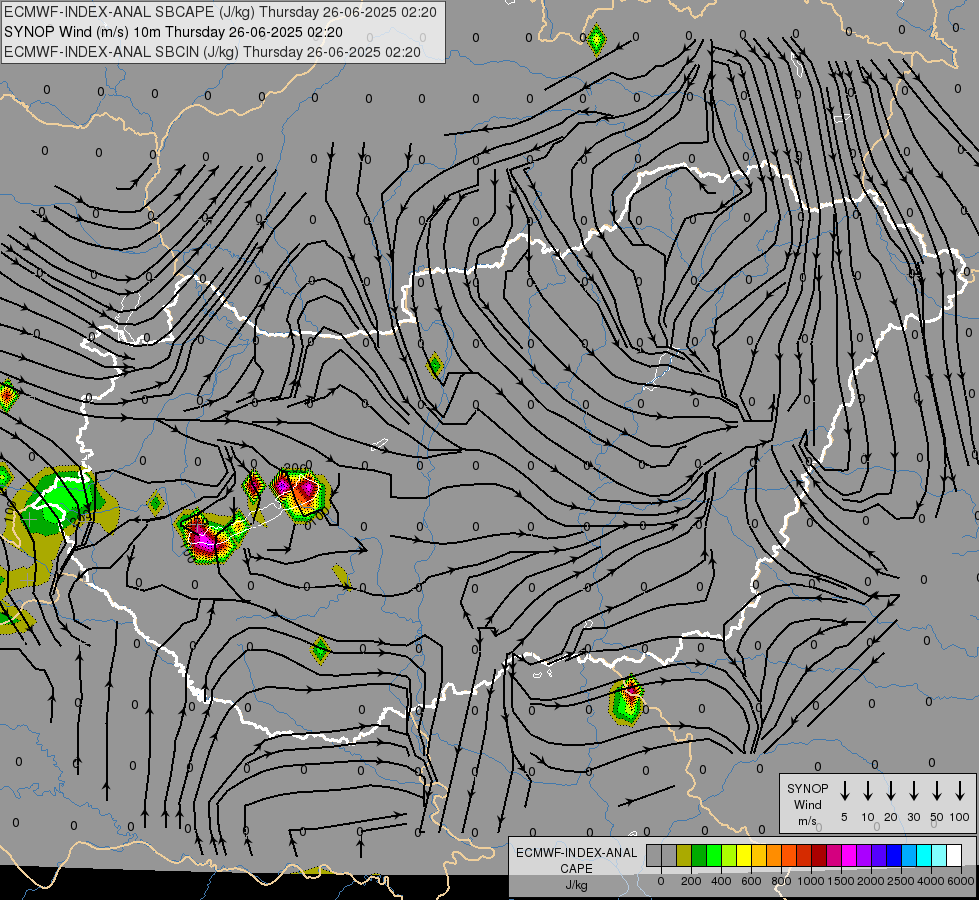This screenshot has height=900, width=979.
Task: Click the SYNOP Wind 10m title line
Action: click(173, 32)
